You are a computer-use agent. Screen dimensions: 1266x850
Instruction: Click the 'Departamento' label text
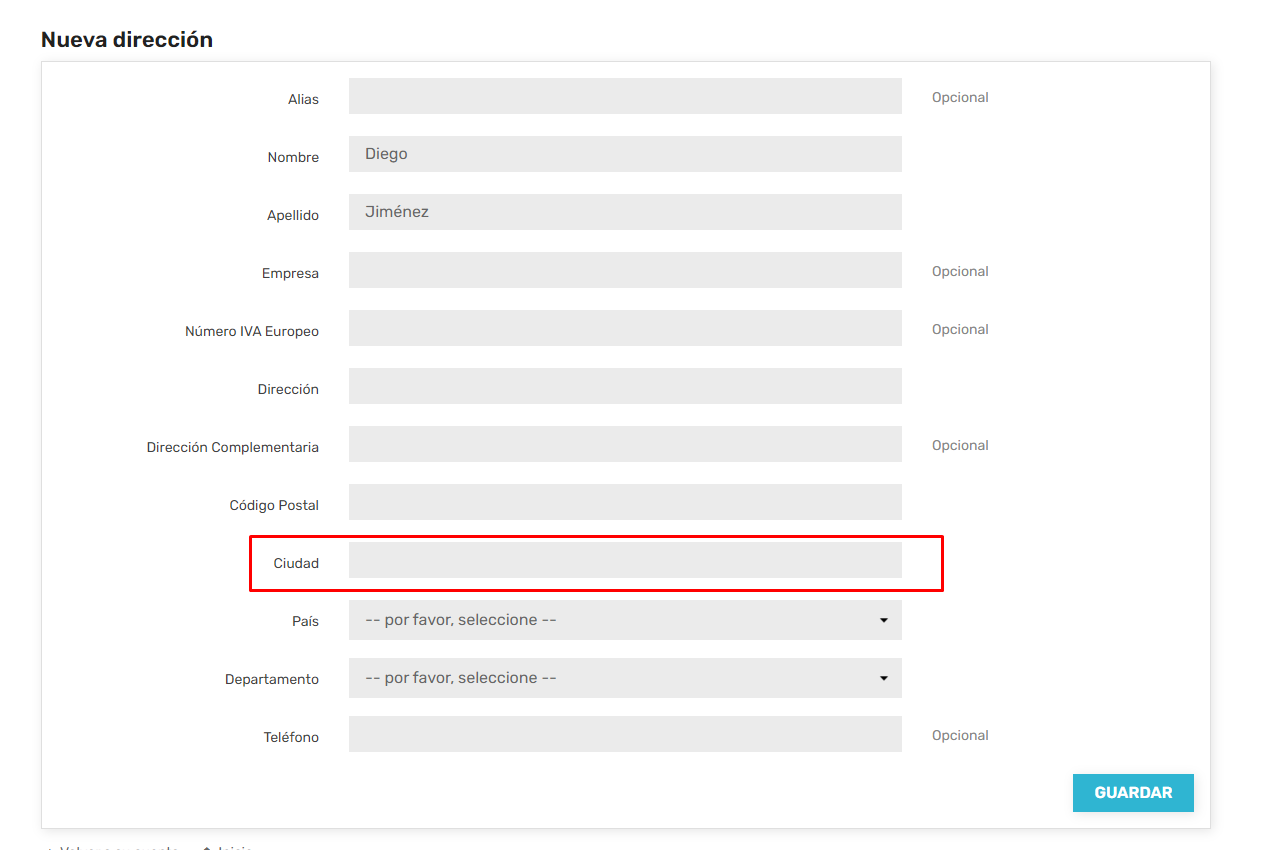coord(272,680)
